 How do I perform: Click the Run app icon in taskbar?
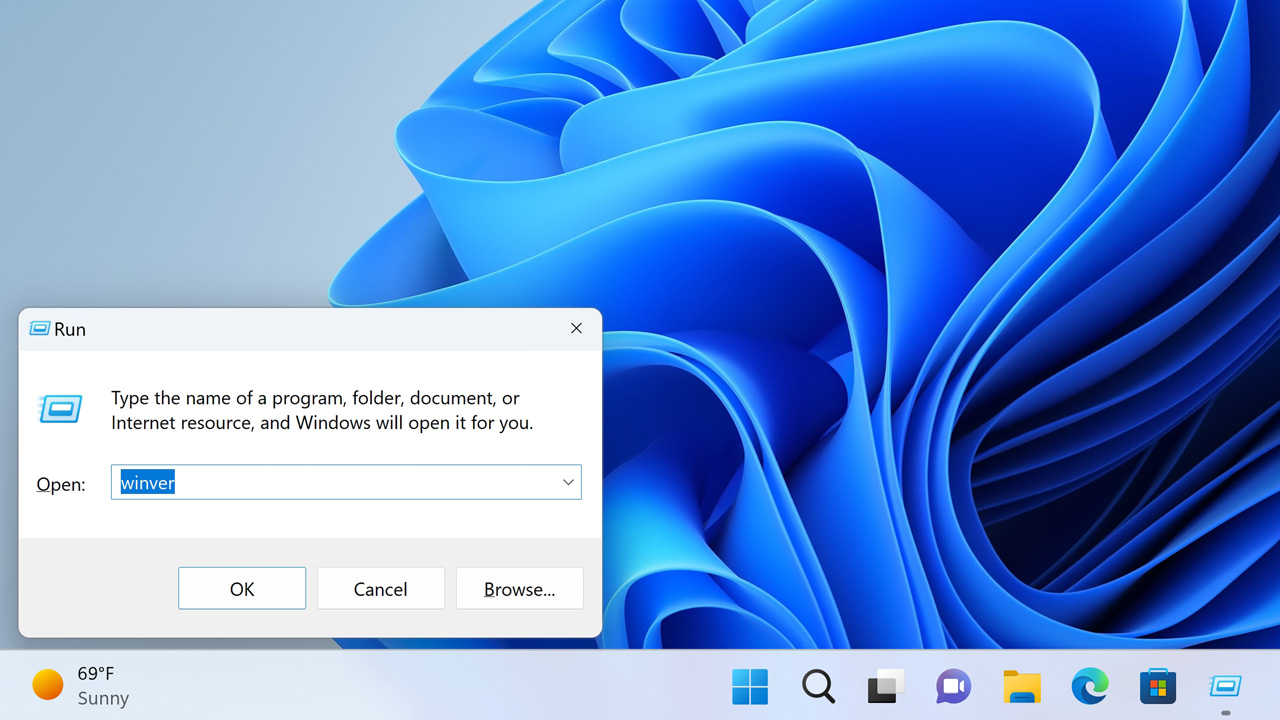click(x=1225, y=686)
